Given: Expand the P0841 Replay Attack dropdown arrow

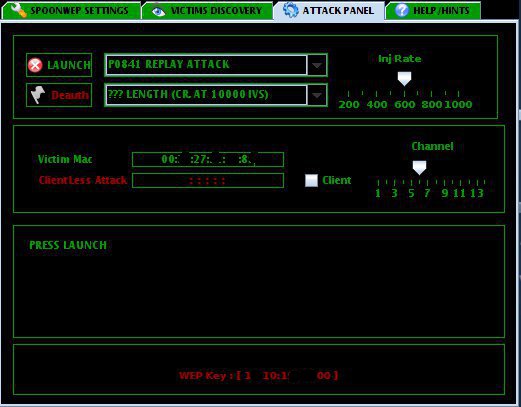Looking at the screenshot, I should (317, 65).
